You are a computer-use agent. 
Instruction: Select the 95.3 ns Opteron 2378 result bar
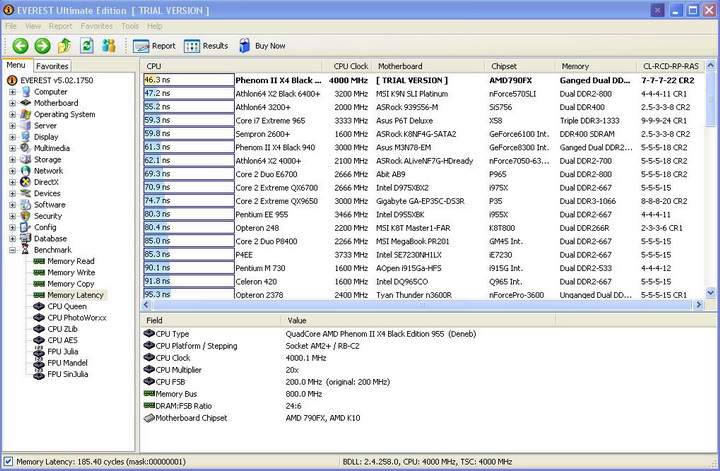[x=189, y=294]
